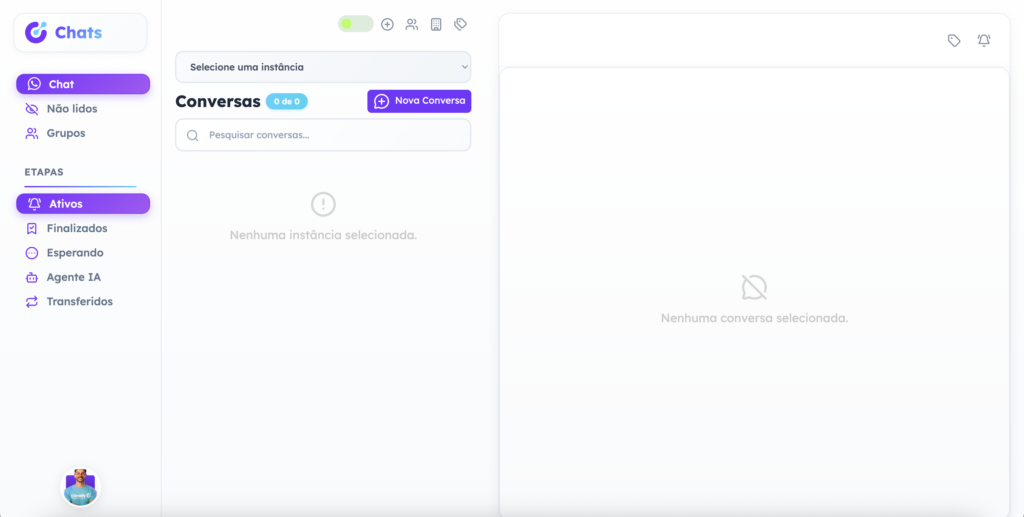Select the Ativos stage
Screen dimensions: 1024x517
[83, 204]
